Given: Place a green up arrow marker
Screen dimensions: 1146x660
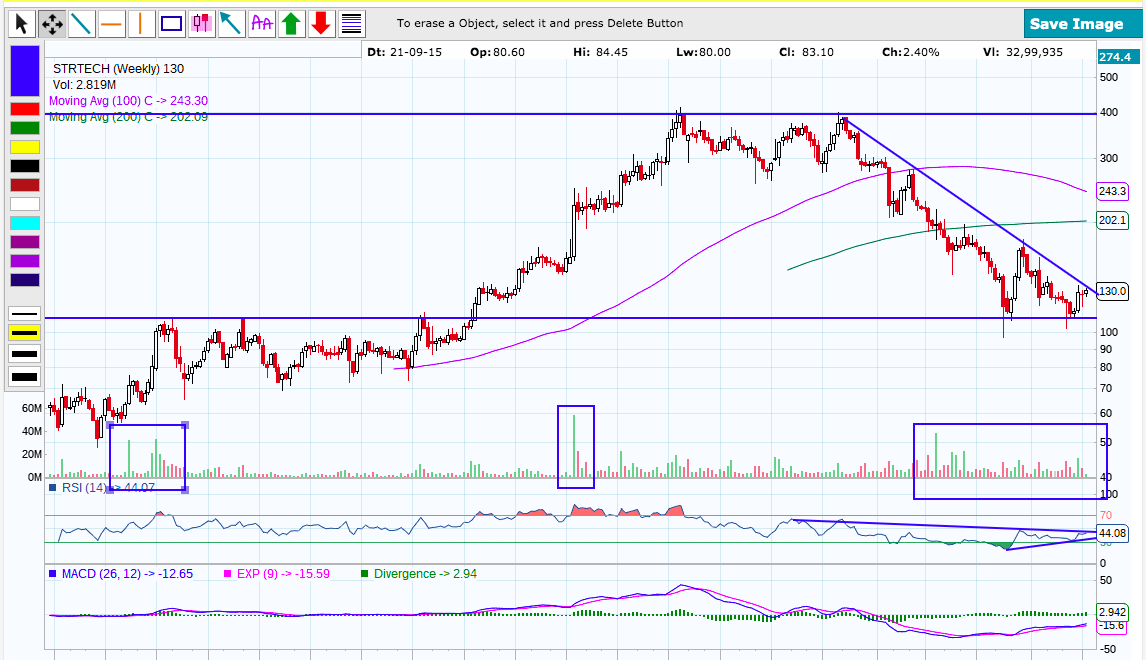Looking at the screenshot, I should tap(291, 24).
